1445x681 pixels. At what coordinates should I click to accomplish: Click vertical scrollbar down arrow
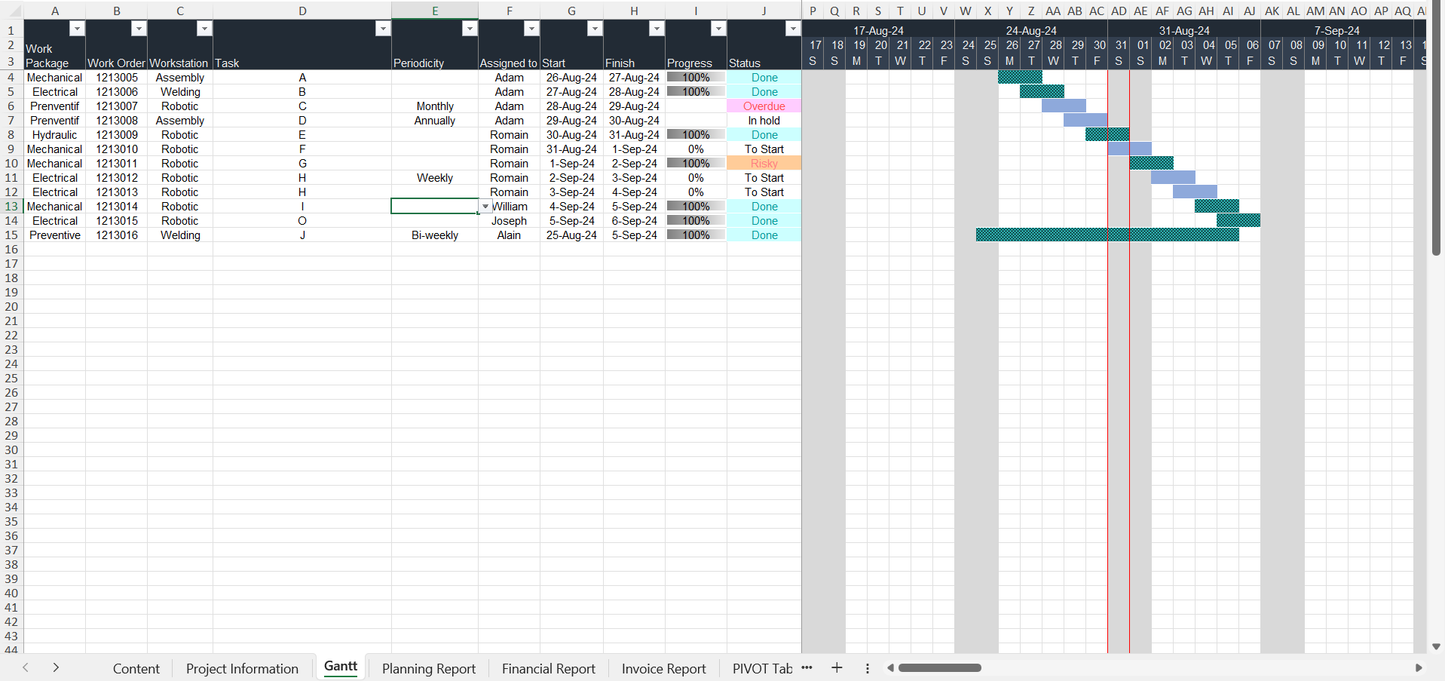pyautogui.click(x=1437, y=647)
